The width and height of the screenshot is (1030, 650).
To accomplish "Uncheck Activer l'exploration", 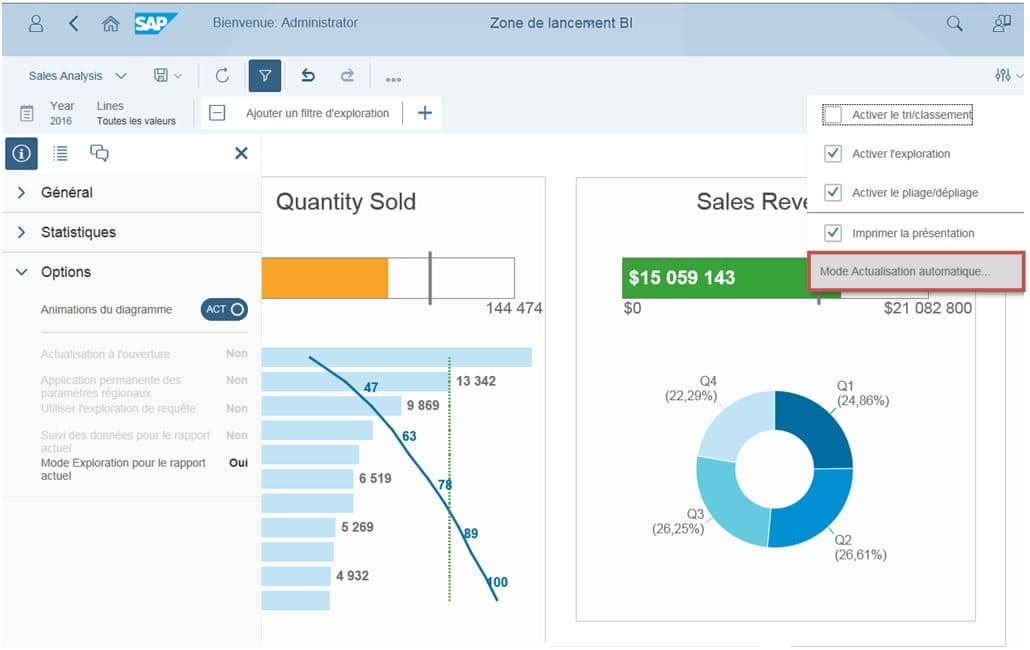I will (832, 154).
